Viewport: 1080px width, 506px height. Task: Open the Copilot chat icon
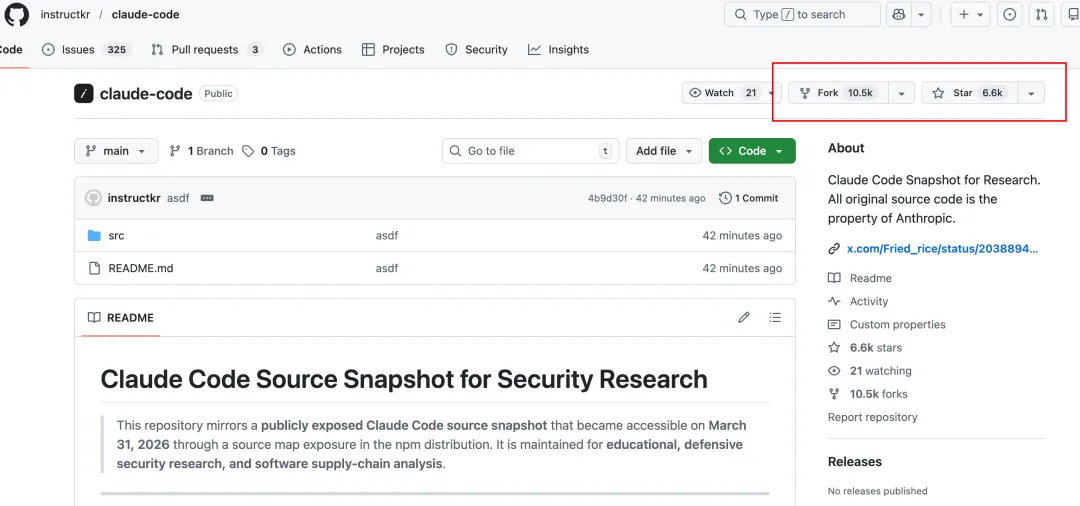pyautogui.click(x=898, y=15)
